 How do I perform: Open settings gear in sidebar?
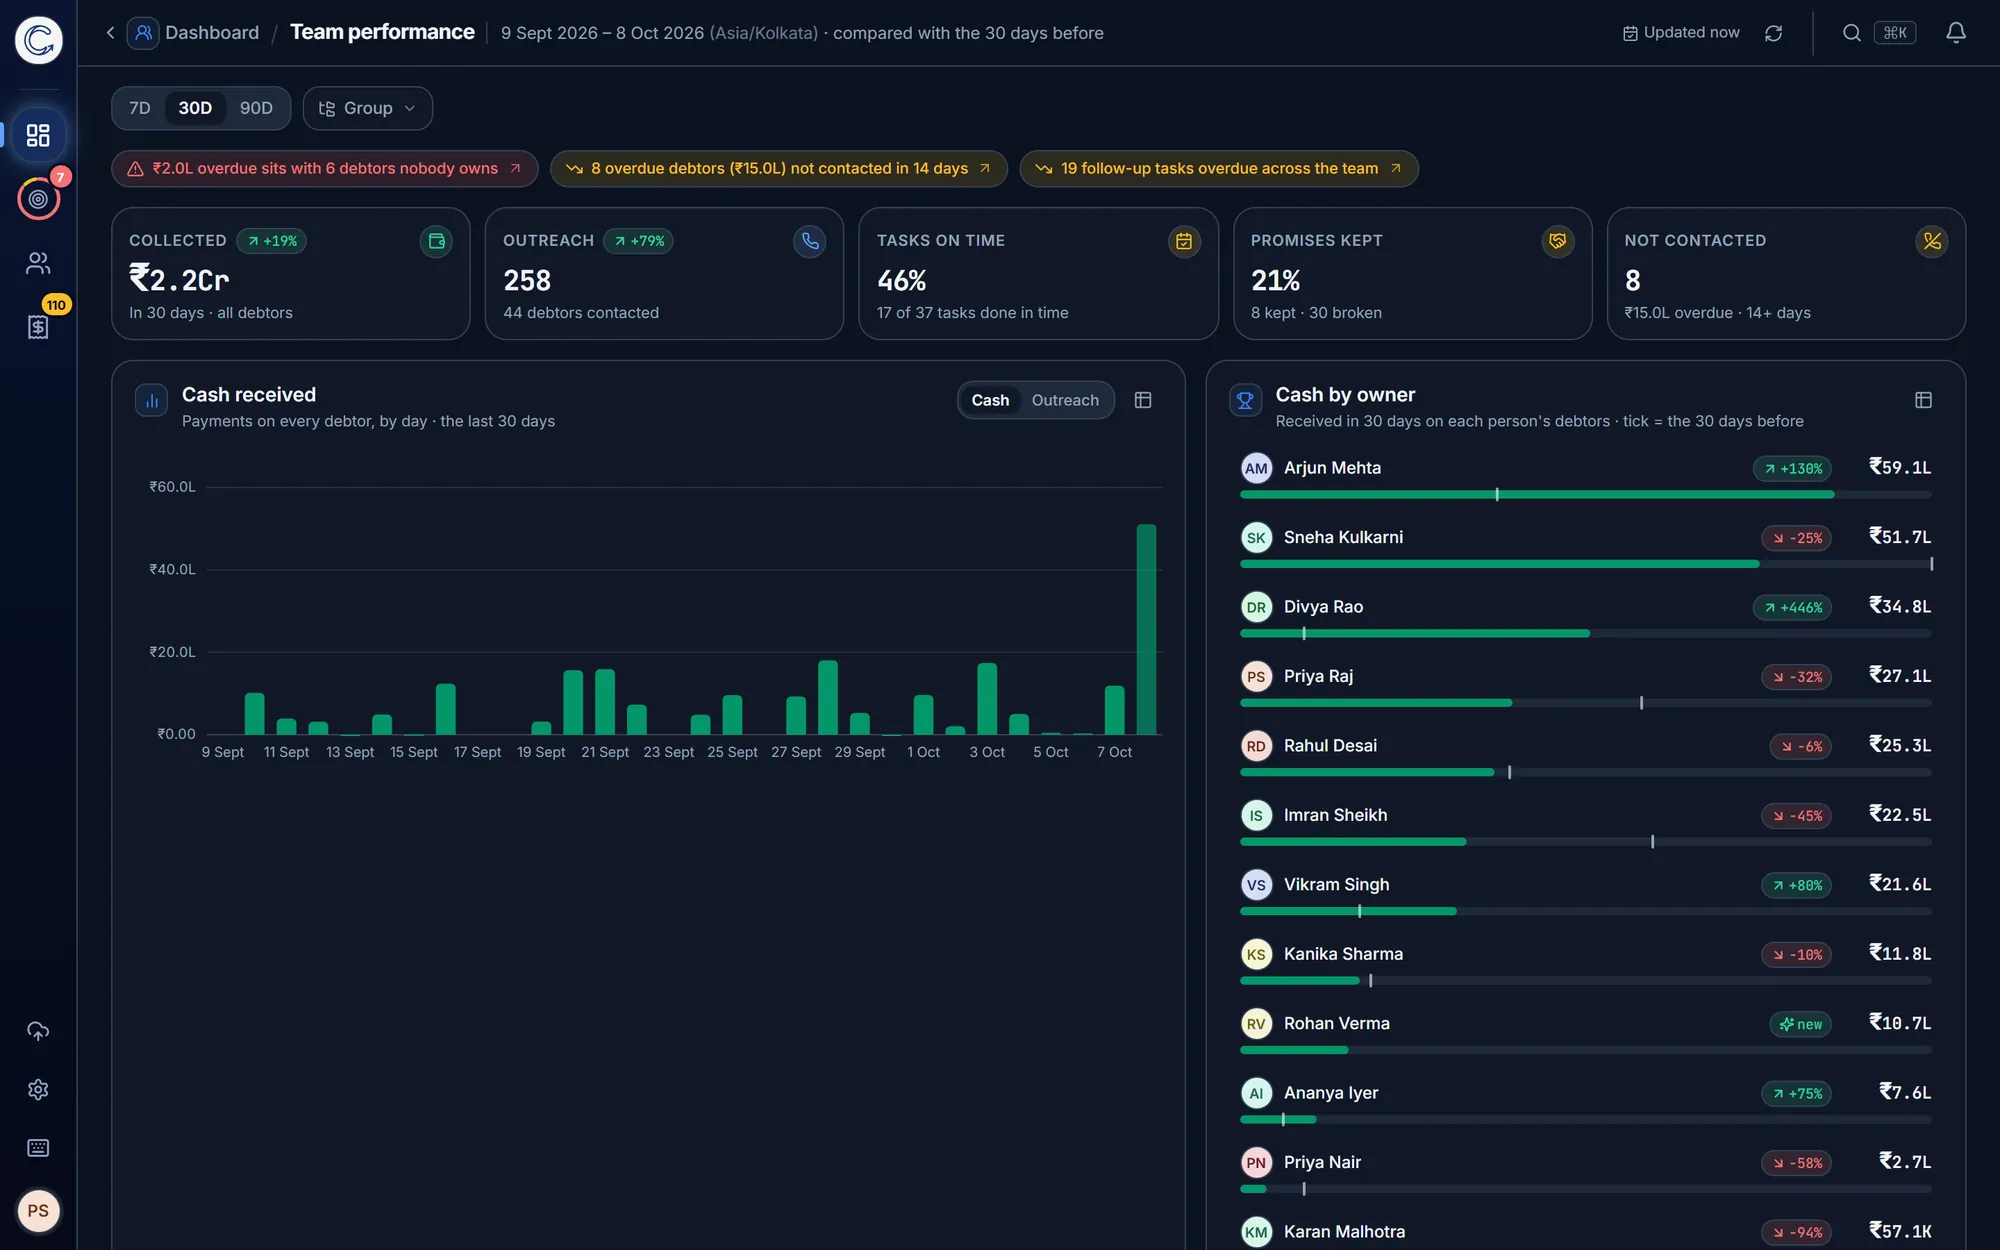38,1089
